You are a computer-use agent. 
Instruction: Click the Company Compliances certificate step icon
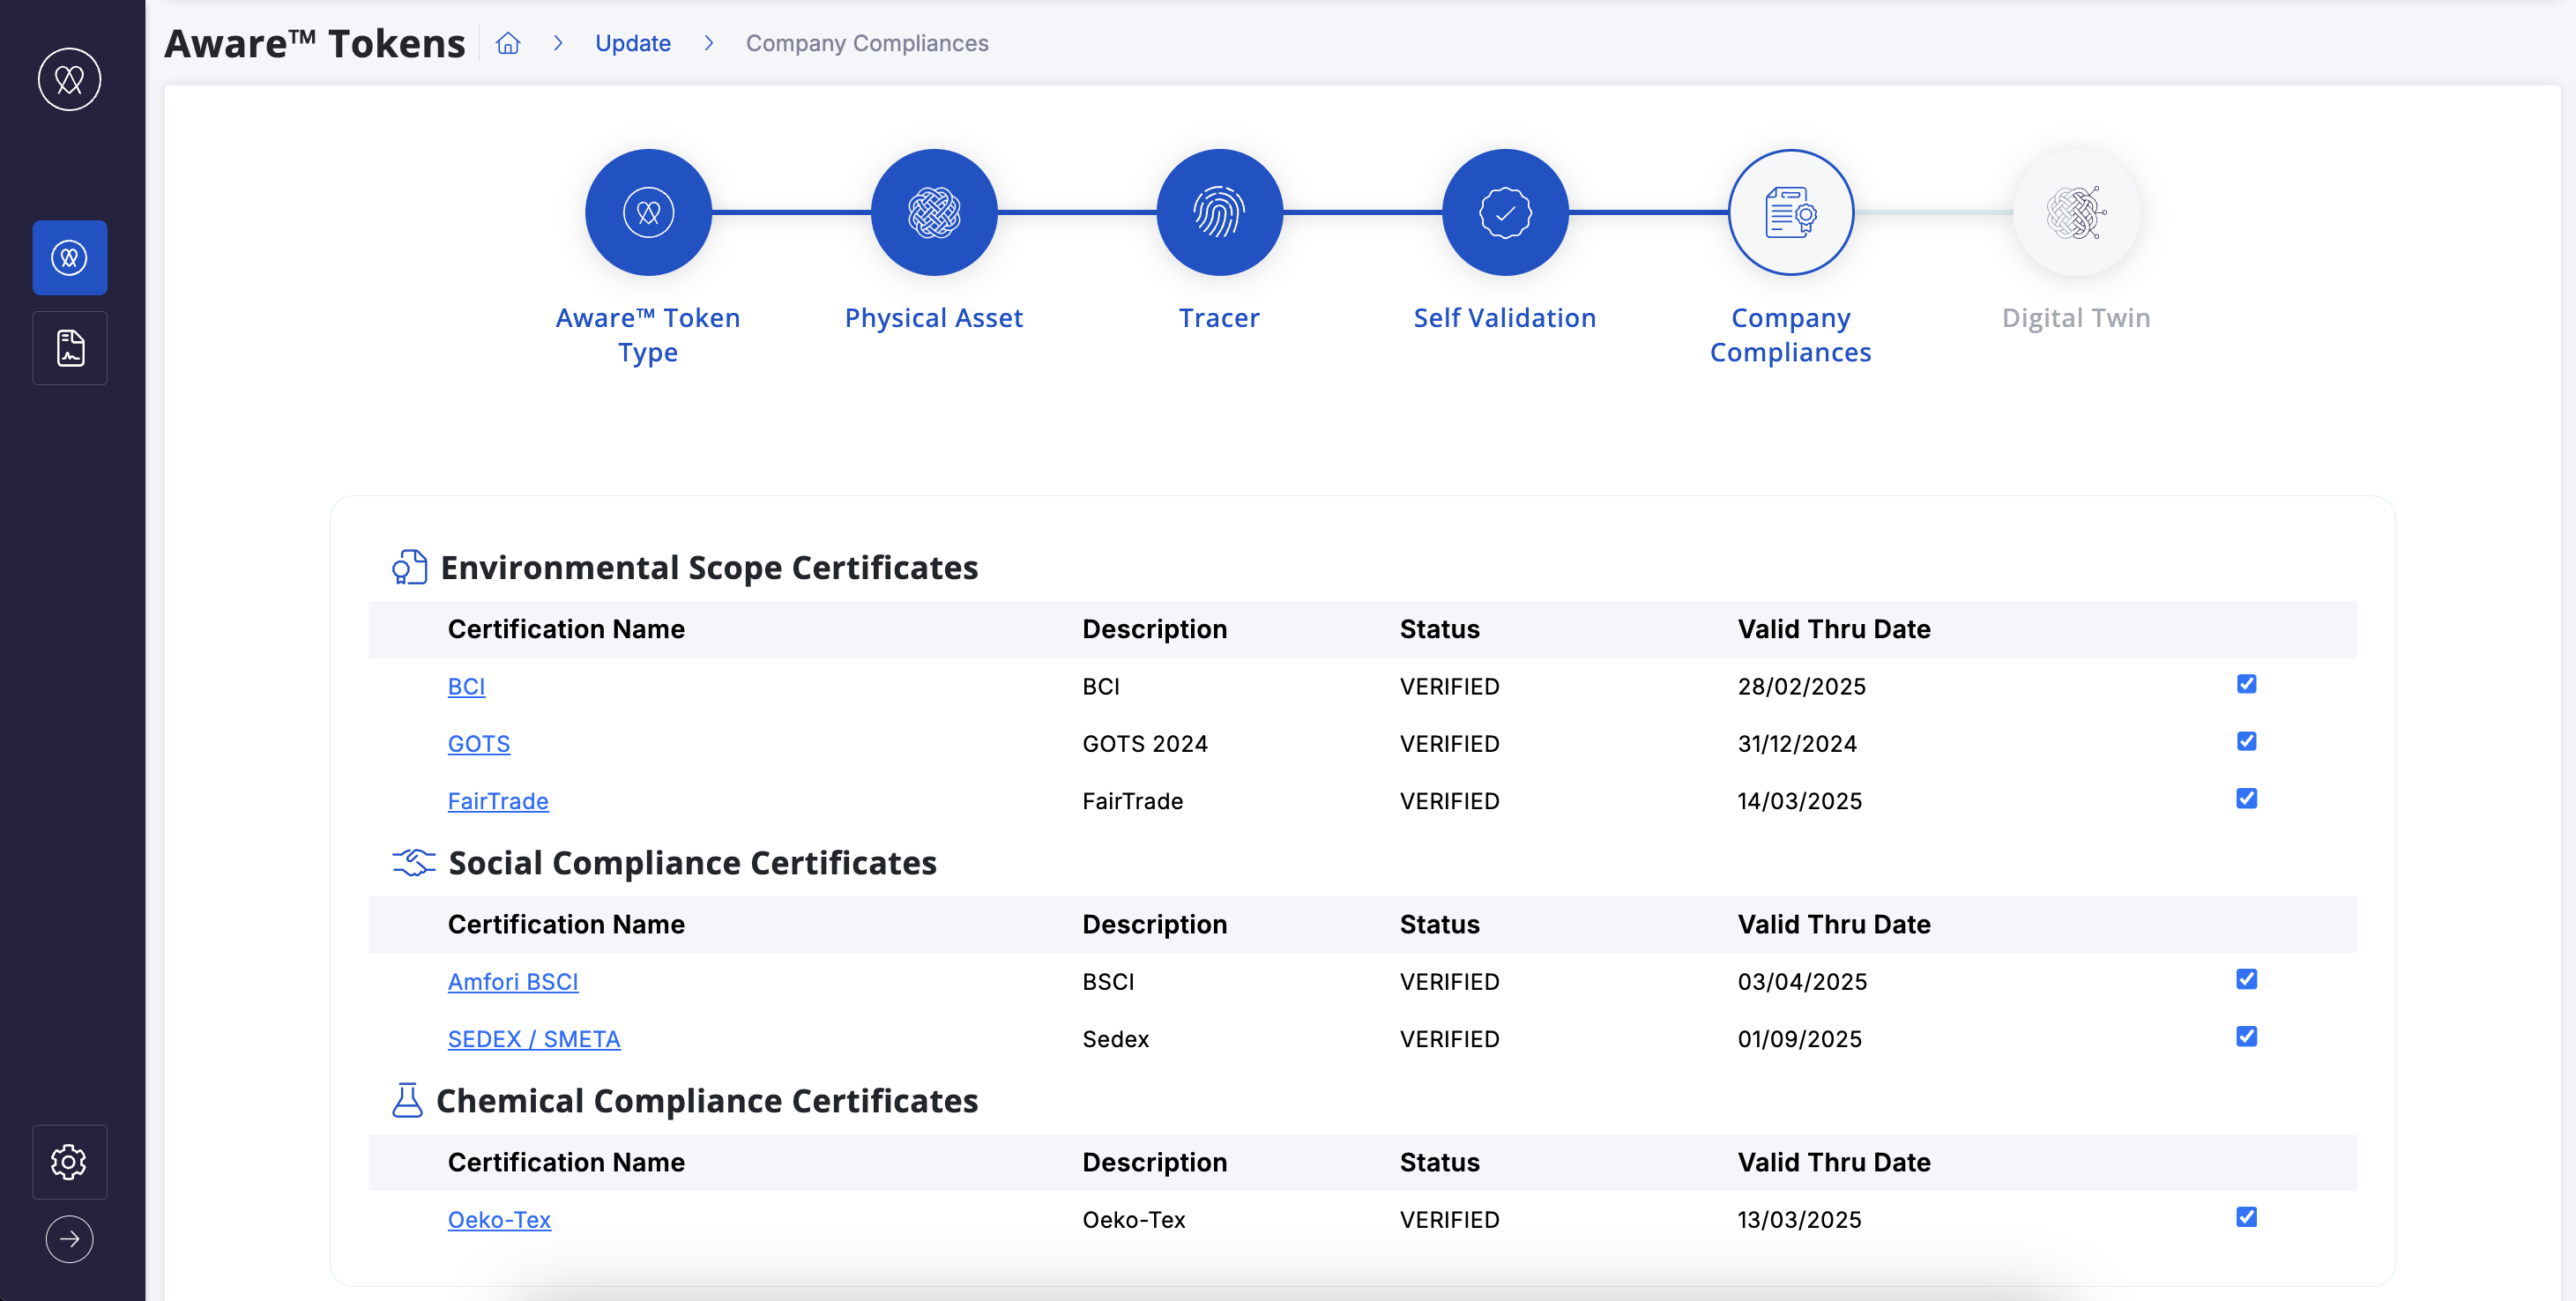tap(1790, 212)
